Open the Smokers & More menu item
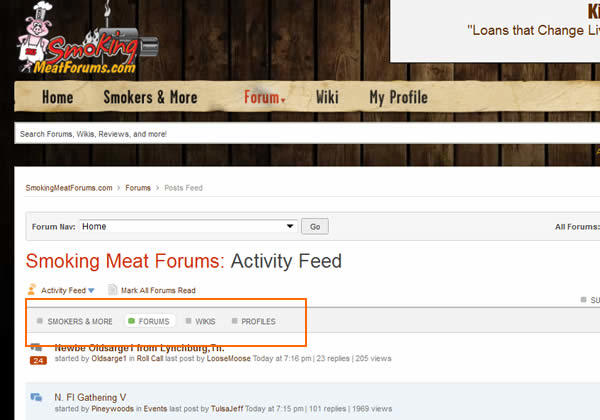Screen dimensions: 600x420 click(150, 97)
